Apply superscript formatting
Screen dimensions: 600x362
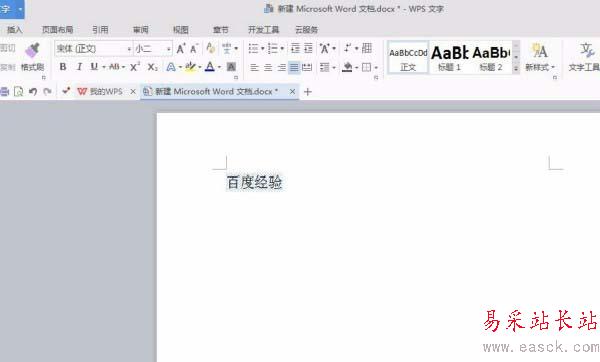coord(135,67)
